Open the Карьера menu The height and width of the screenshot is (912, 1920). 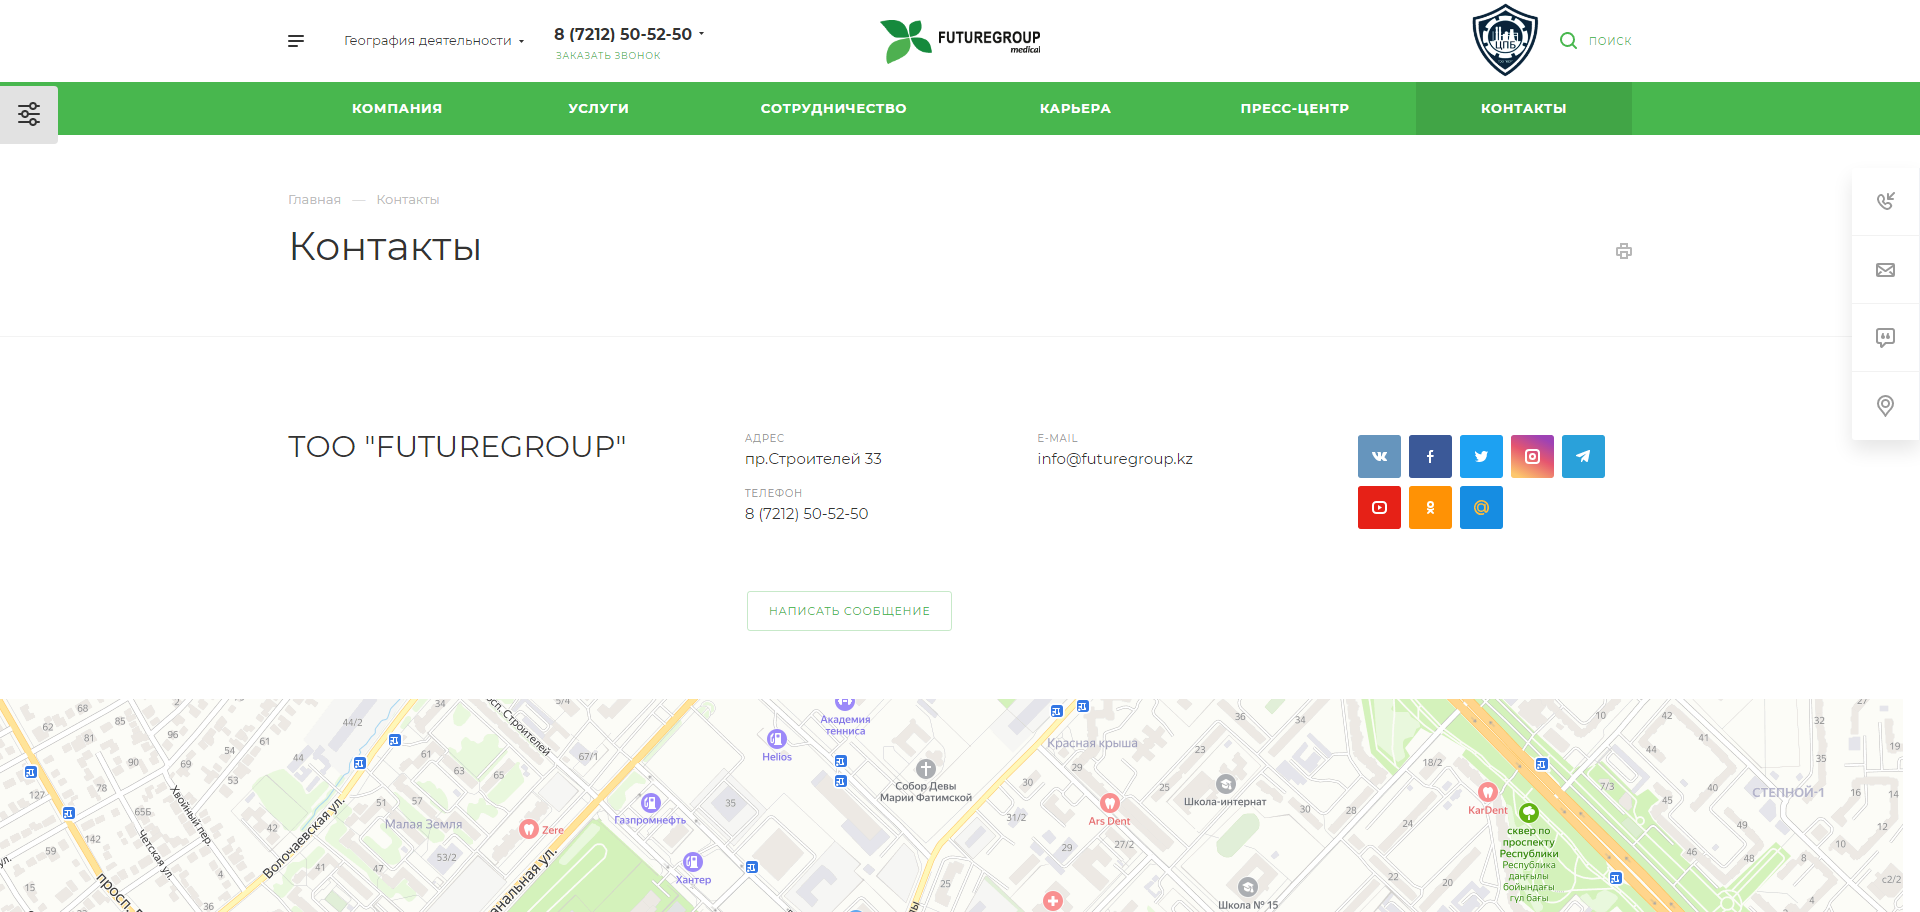(1075, 108)
